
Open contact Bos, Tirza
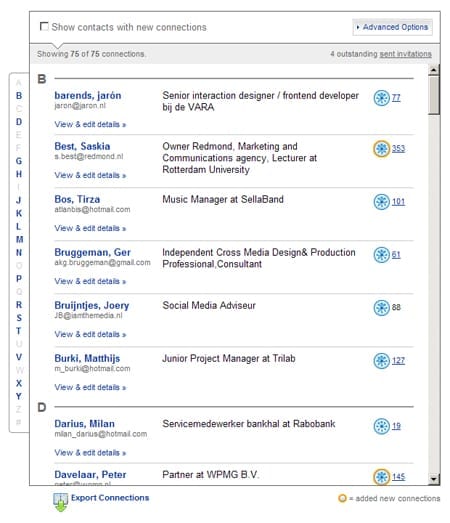point(77,199)
